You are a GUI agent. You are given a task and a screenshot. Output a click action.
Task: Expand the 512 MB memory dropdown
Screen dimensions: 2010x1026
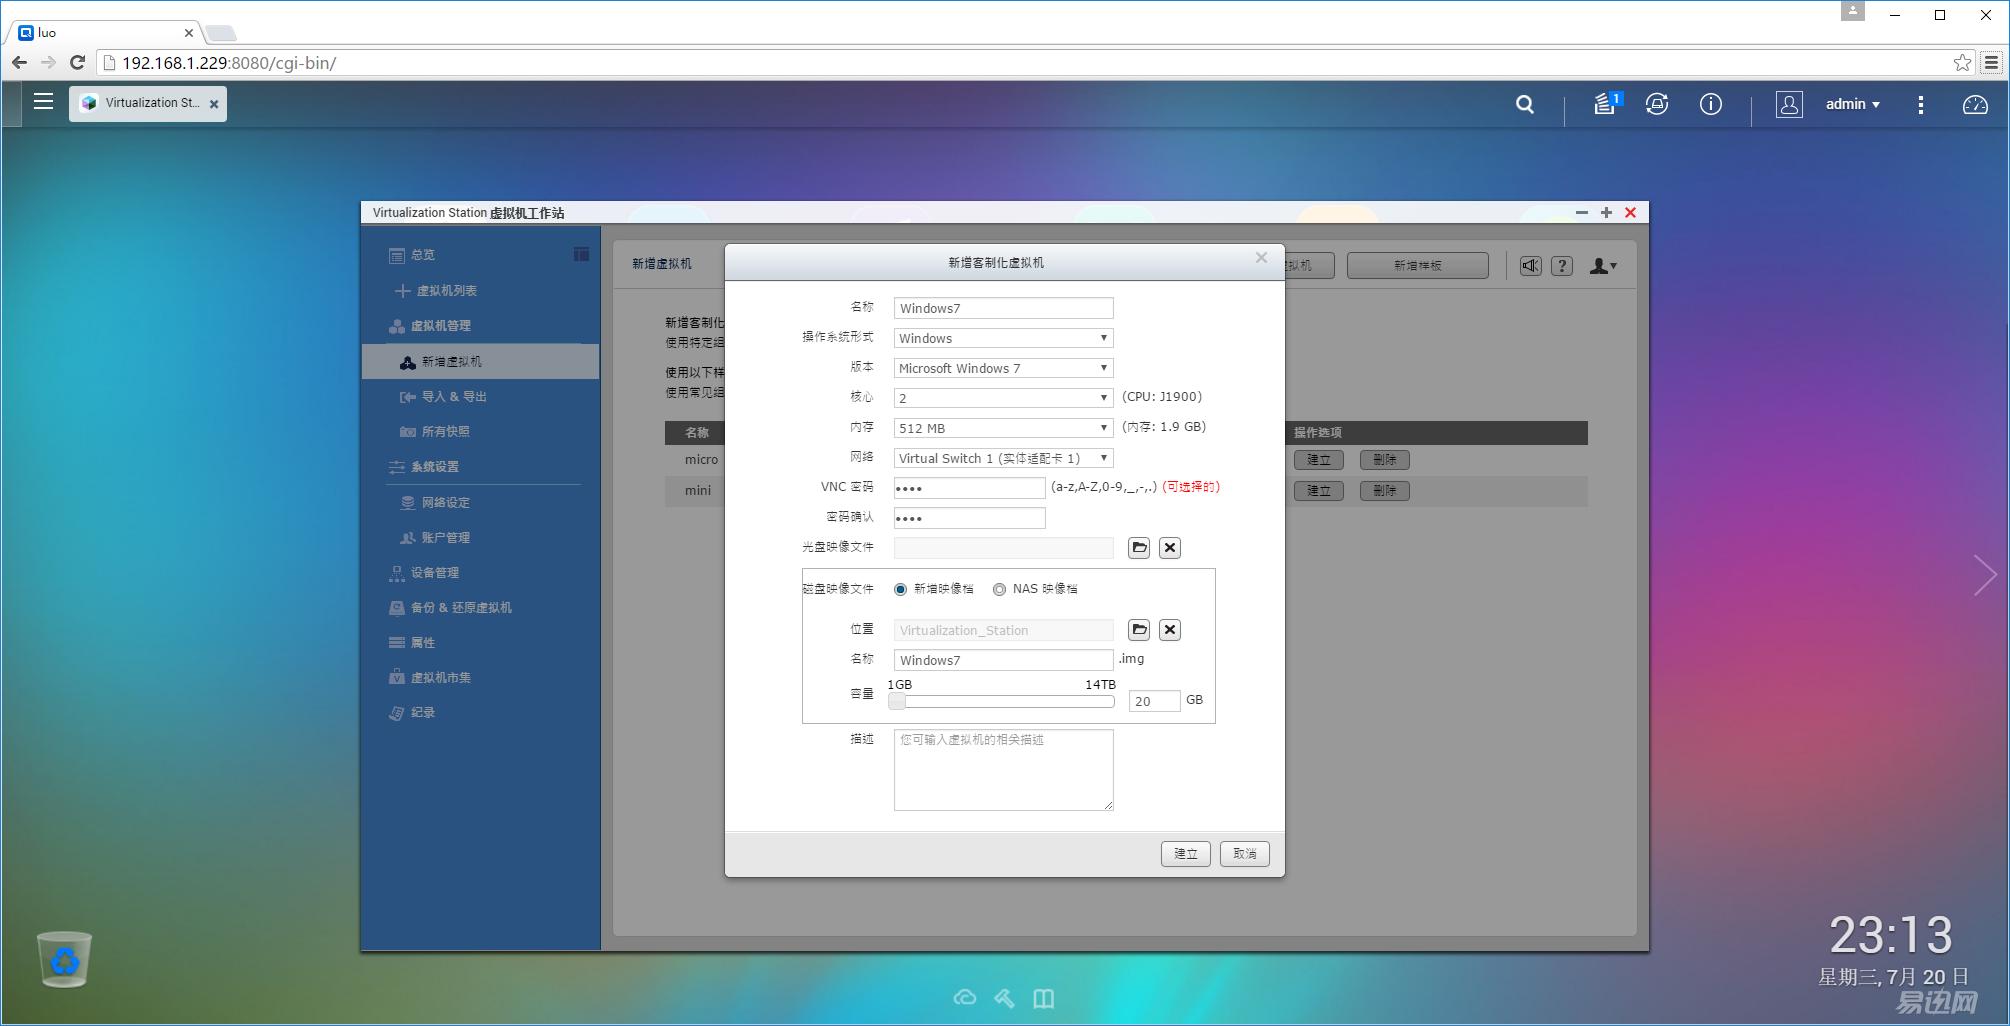1003,428
